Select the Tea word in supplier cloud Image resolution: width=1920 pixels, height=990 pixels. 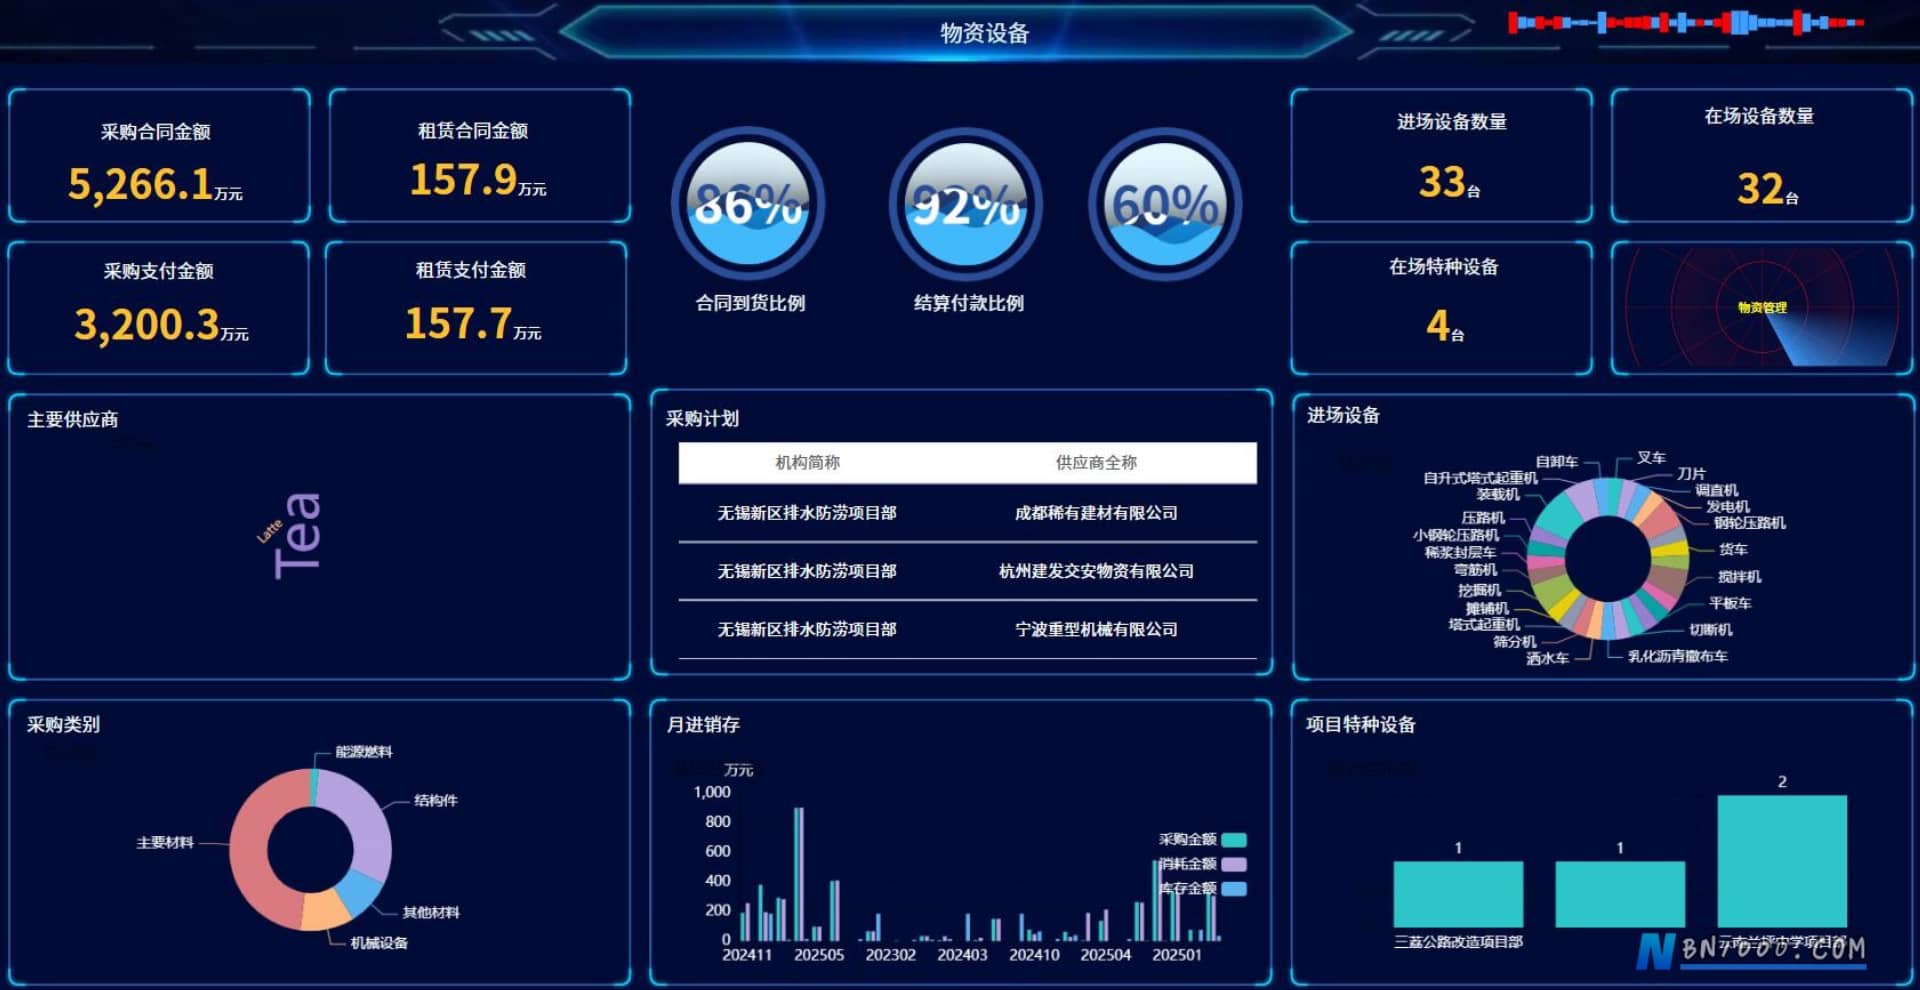pyautogui.click(x=298, y=535)
